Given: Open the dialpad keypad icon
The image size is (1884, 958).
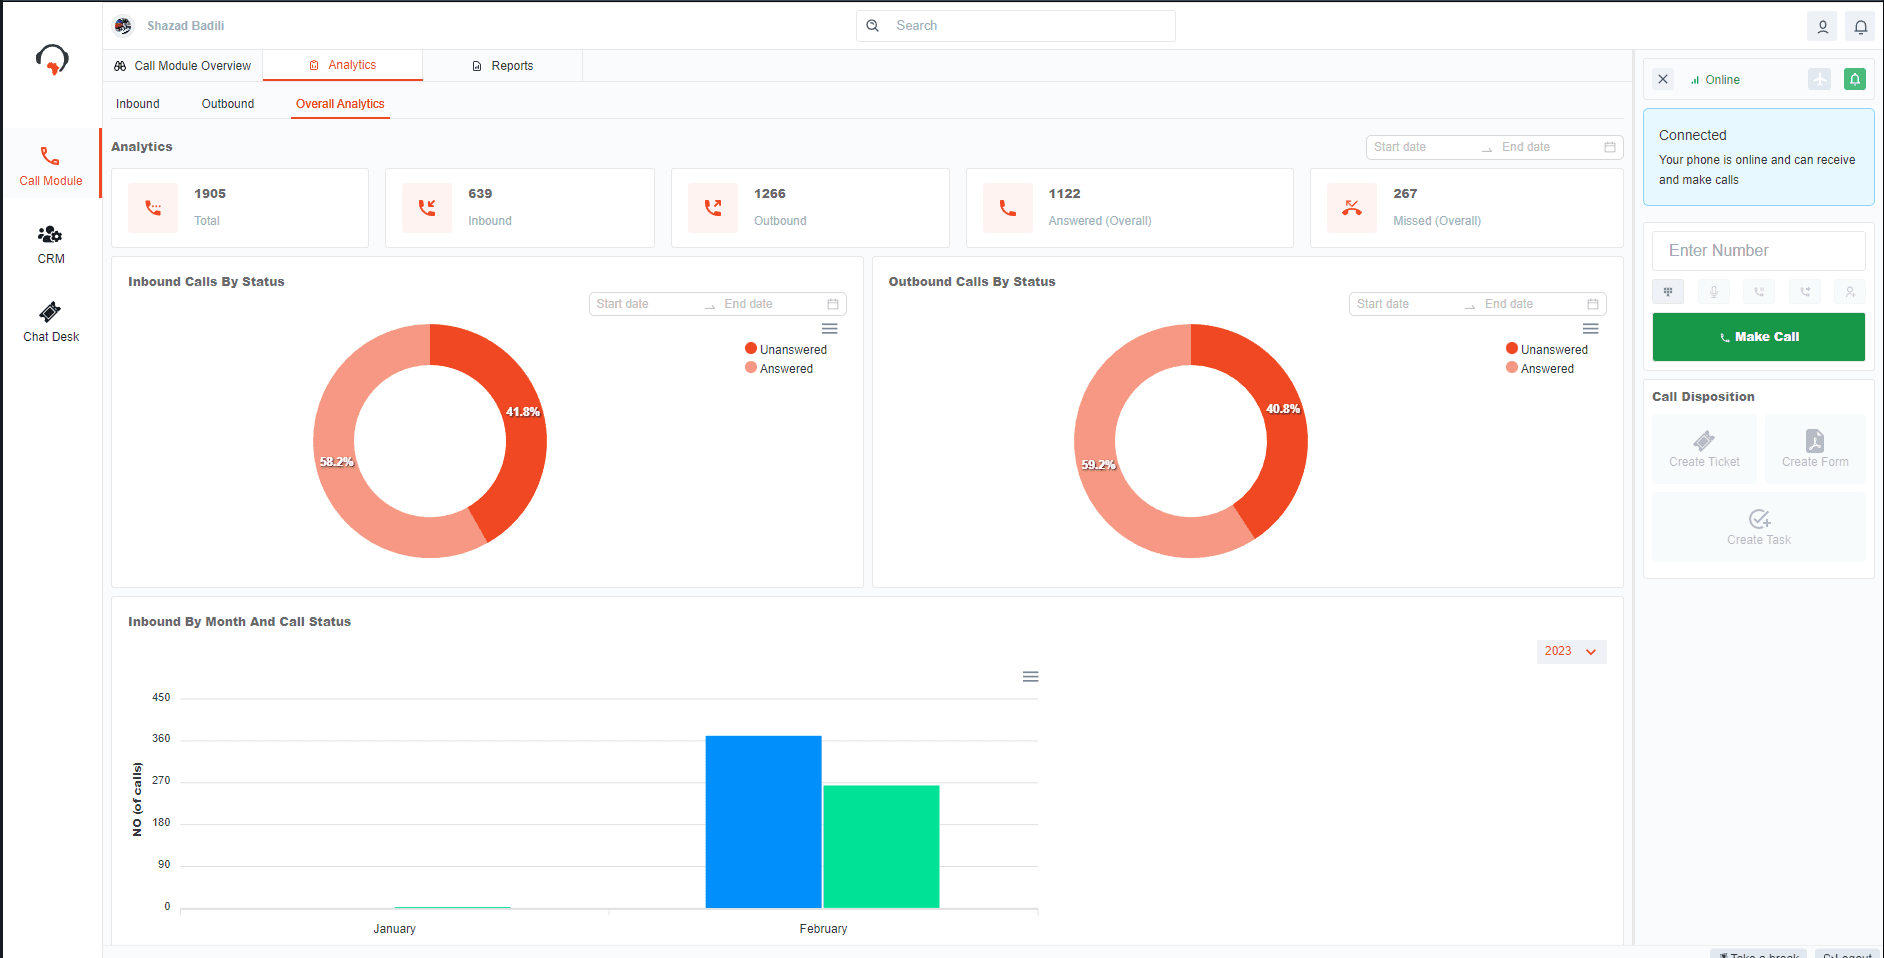Looking at the screenshot, I should [x=1668, y=292].
